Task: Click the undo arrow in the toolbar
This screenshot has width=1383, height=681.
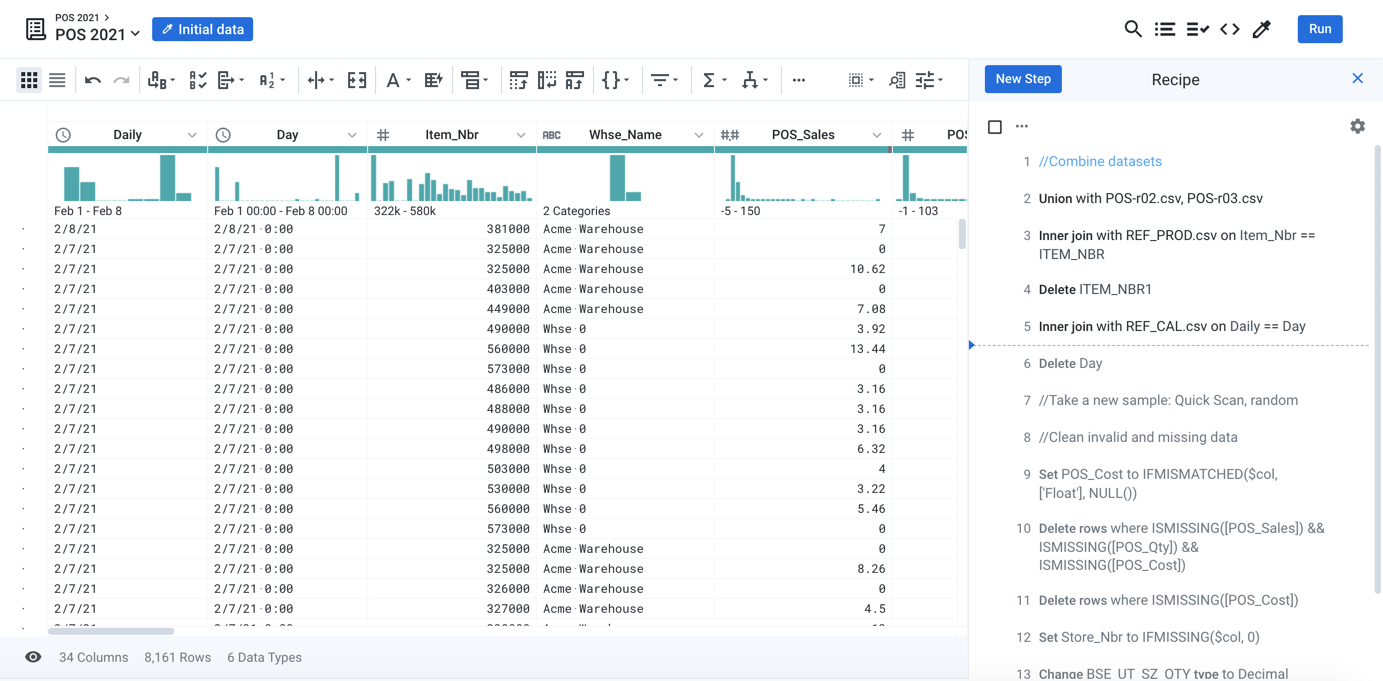Action: (x=93, y=80)
